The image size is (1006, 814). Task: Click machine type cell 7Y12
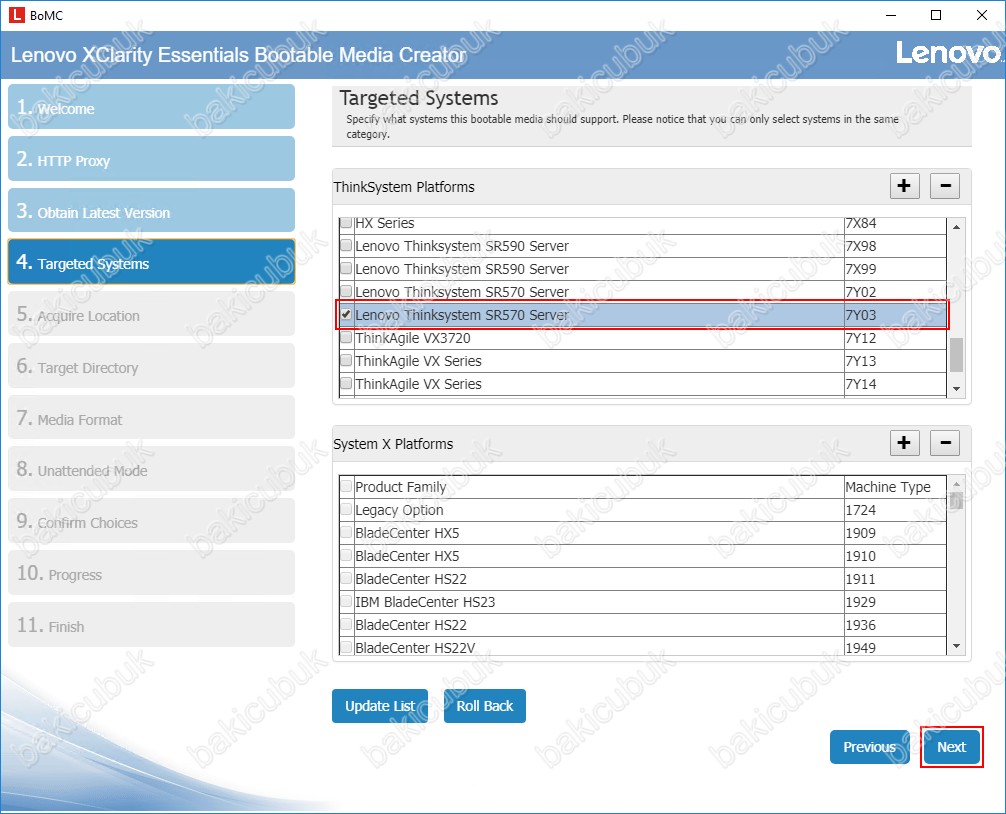pos(895,338)
